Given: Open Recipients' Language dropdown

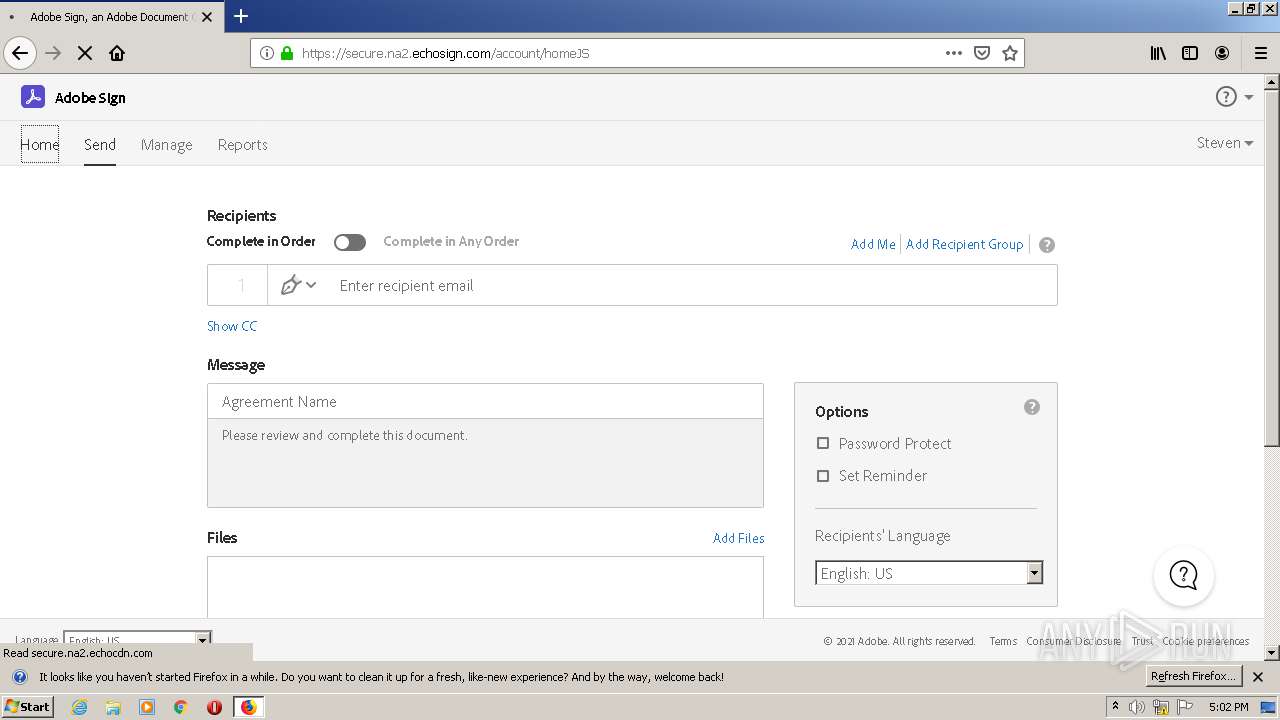Looking at the screenshot, I should (929, 573).
